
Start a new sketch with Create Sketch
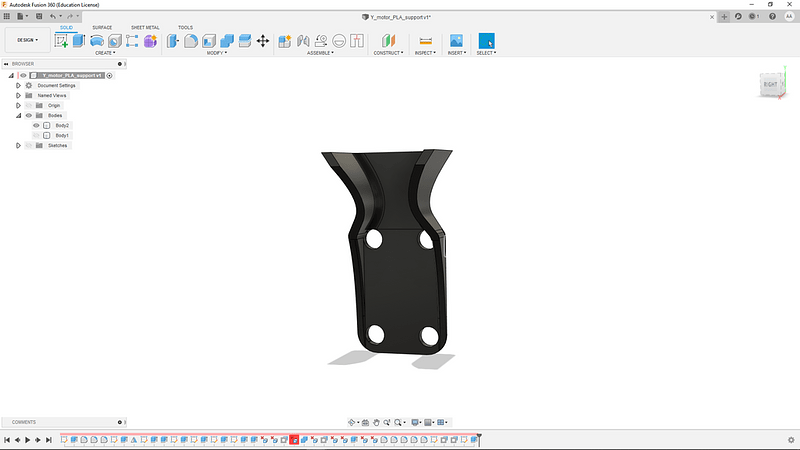pos(61,41)
